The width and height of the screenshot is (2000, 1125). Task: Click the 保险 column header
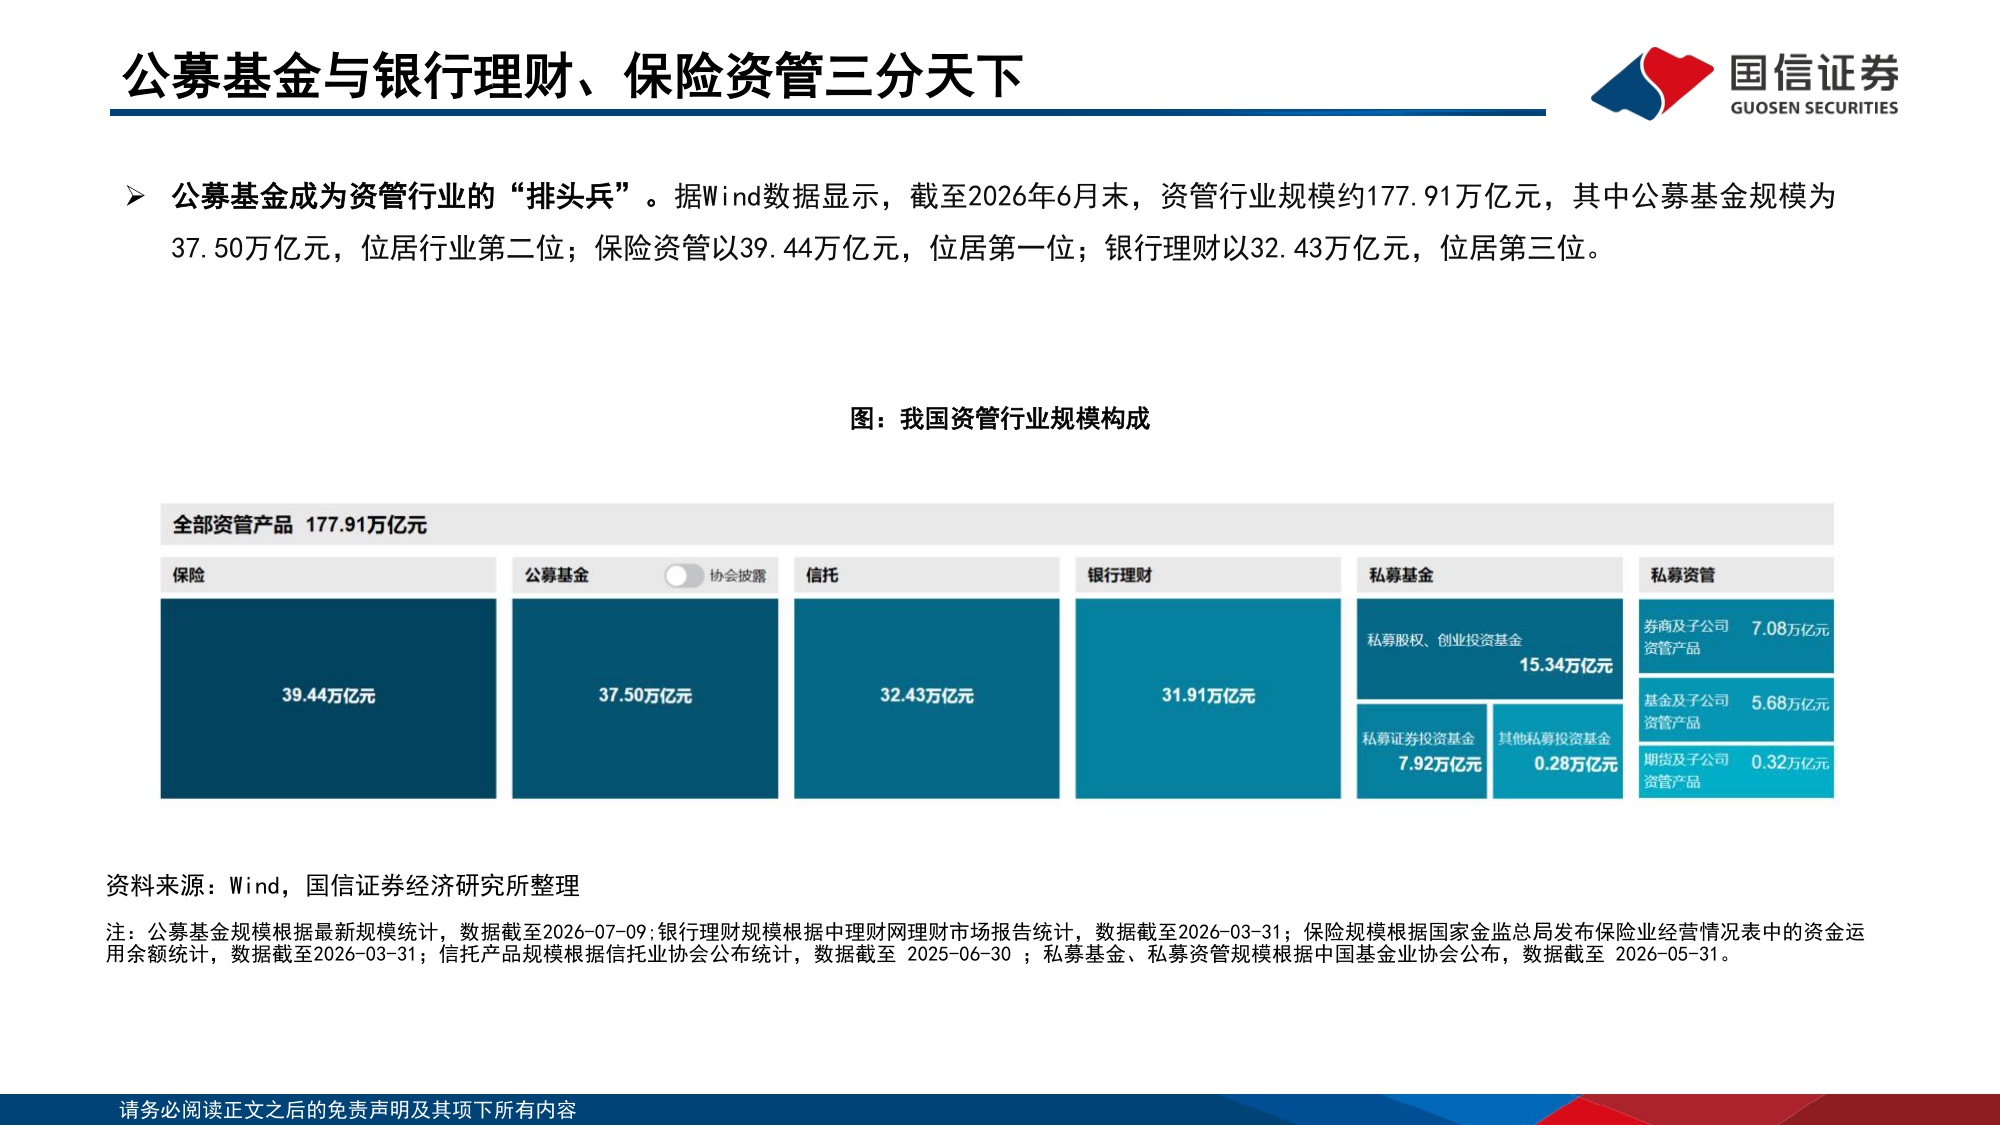click(328, 575)
